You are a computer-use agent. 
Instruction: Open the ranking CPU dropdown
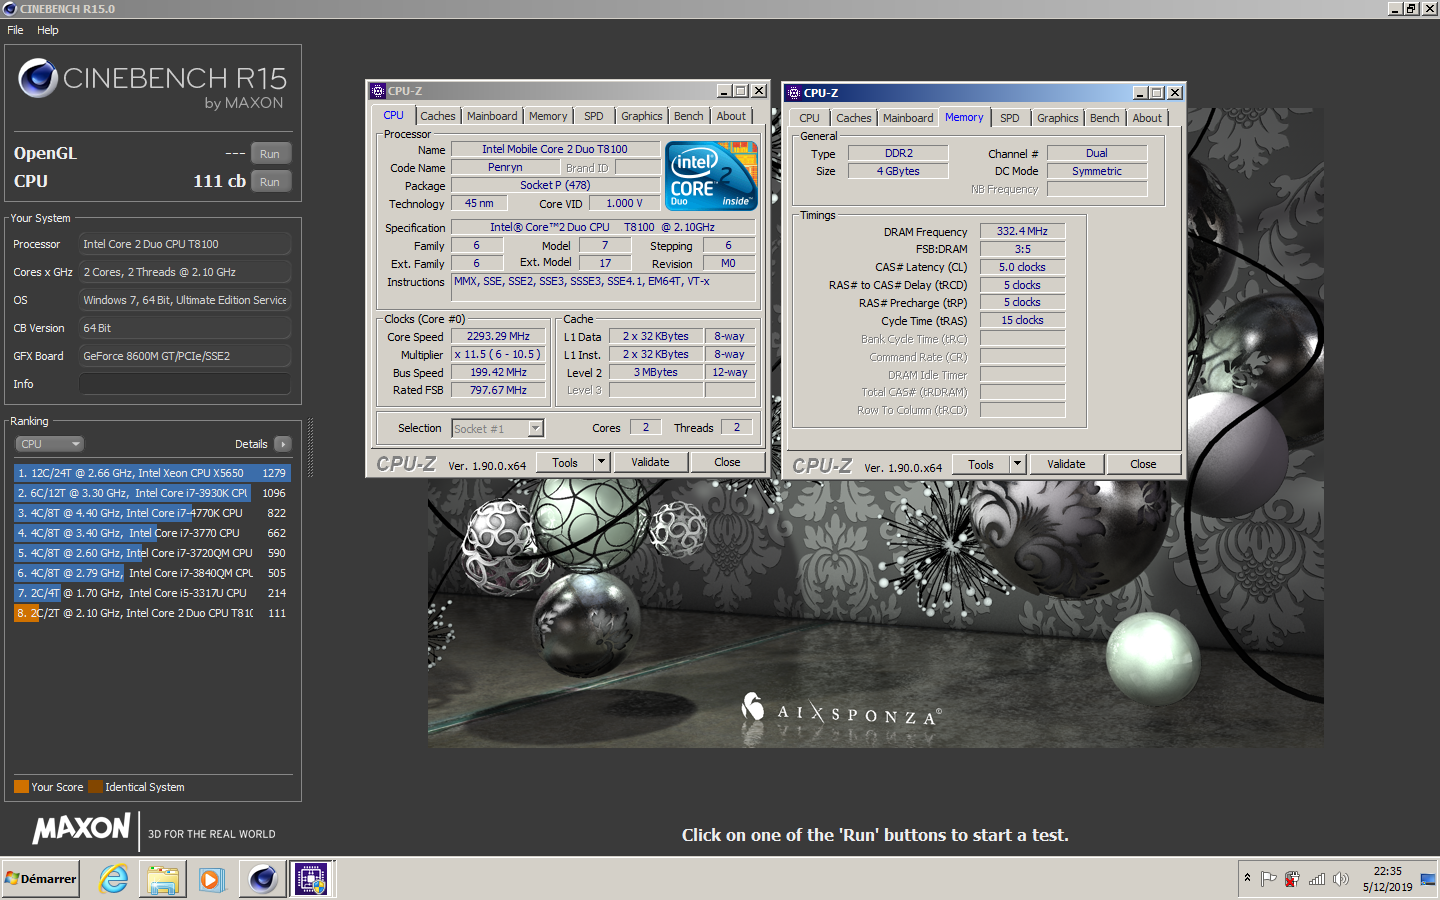tap(49, 444)
